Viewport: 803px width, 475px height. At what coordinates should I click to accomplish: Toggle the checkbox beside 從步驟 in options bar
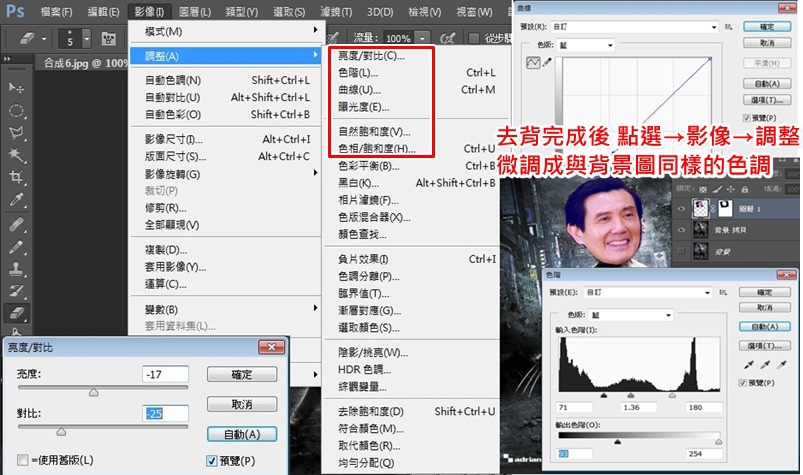pyautogui.click(x=474, y=38)
